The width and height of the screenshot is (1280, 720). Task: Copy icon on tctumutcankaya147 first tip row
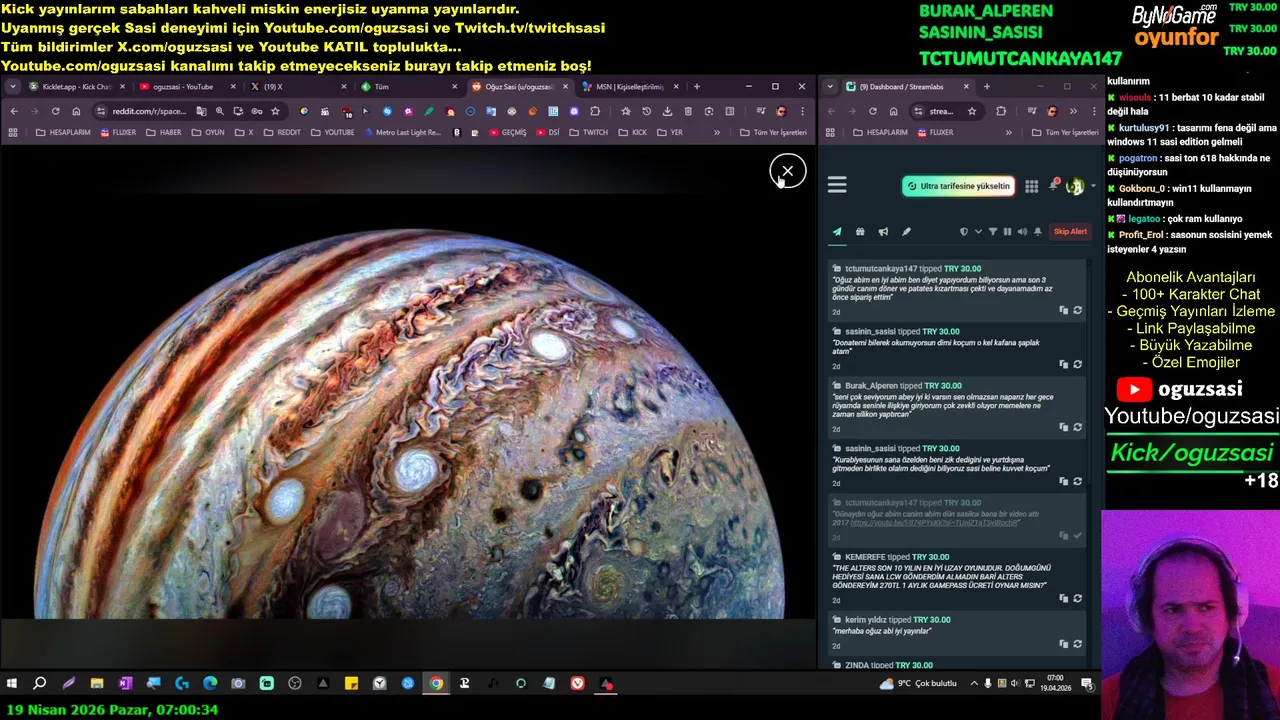(x=1063, y=311)
